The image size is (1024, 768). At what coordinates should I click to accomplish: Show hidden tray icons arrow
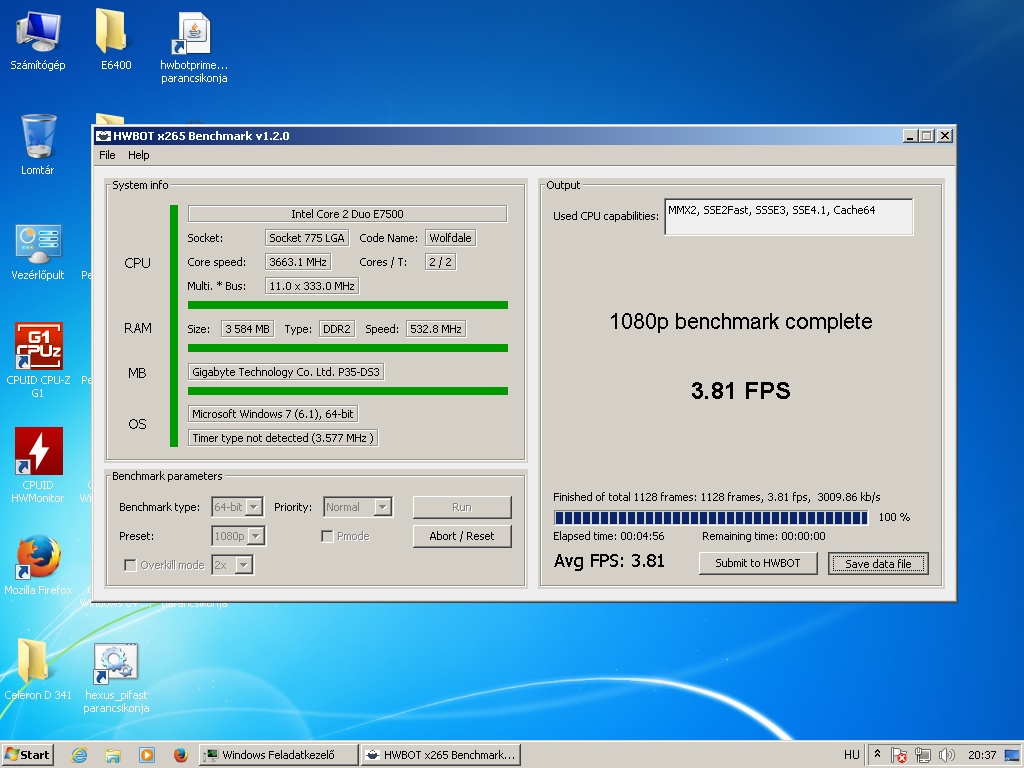878,754
